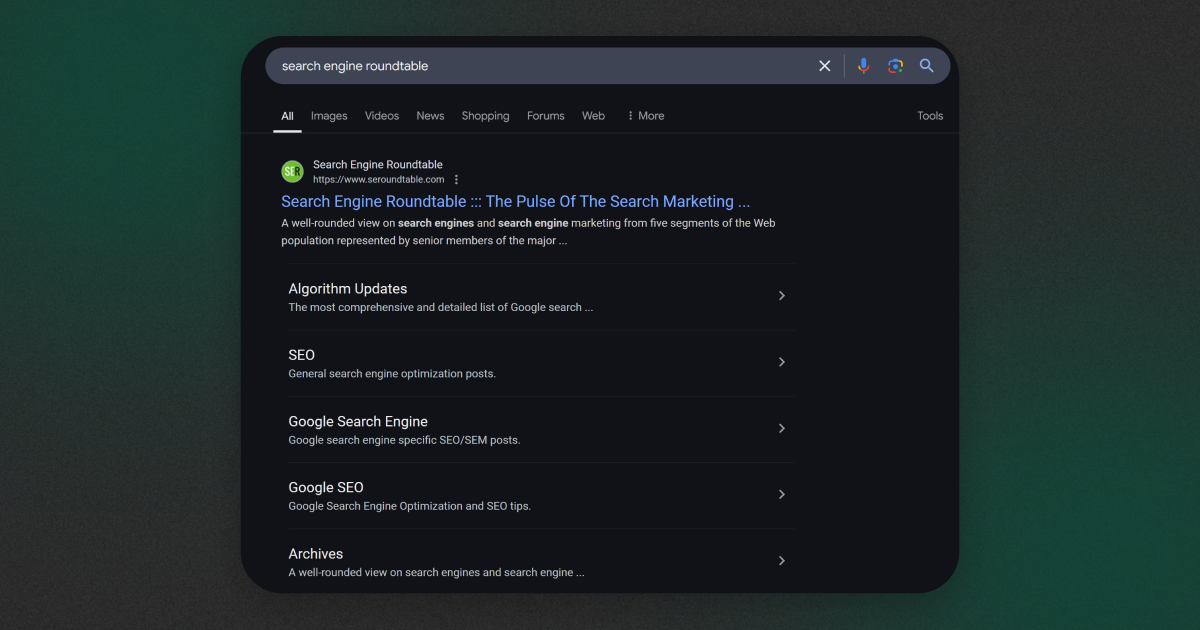Click the magnifying glass search icon

(x=927, y=66)
